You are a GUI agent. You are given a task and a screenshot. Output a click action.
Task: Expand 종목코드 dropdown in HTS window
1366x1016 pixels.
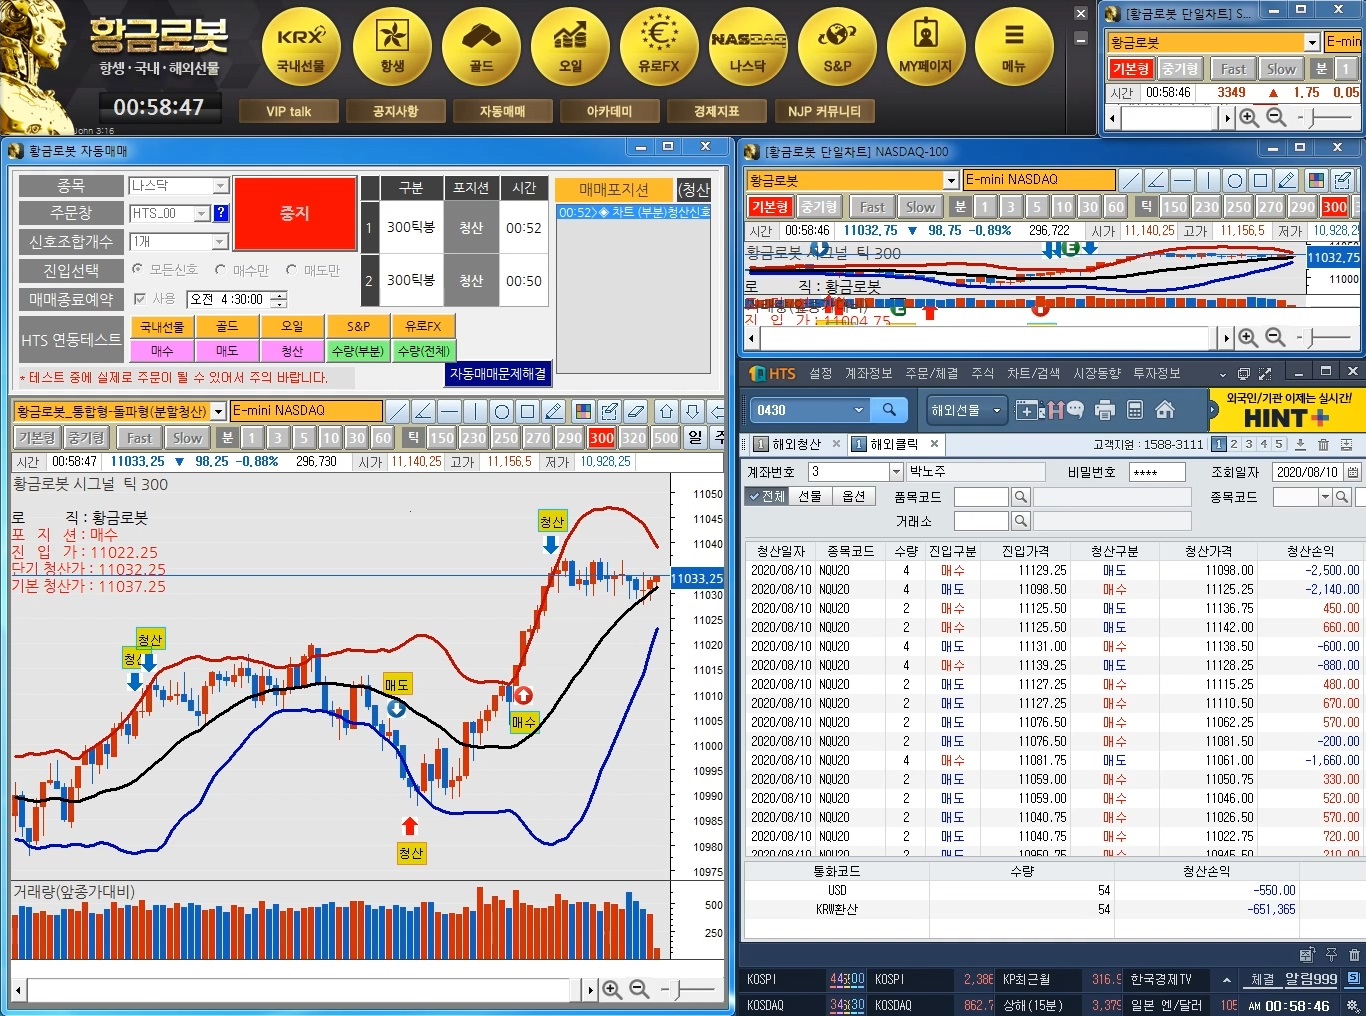click(1325, 496)
